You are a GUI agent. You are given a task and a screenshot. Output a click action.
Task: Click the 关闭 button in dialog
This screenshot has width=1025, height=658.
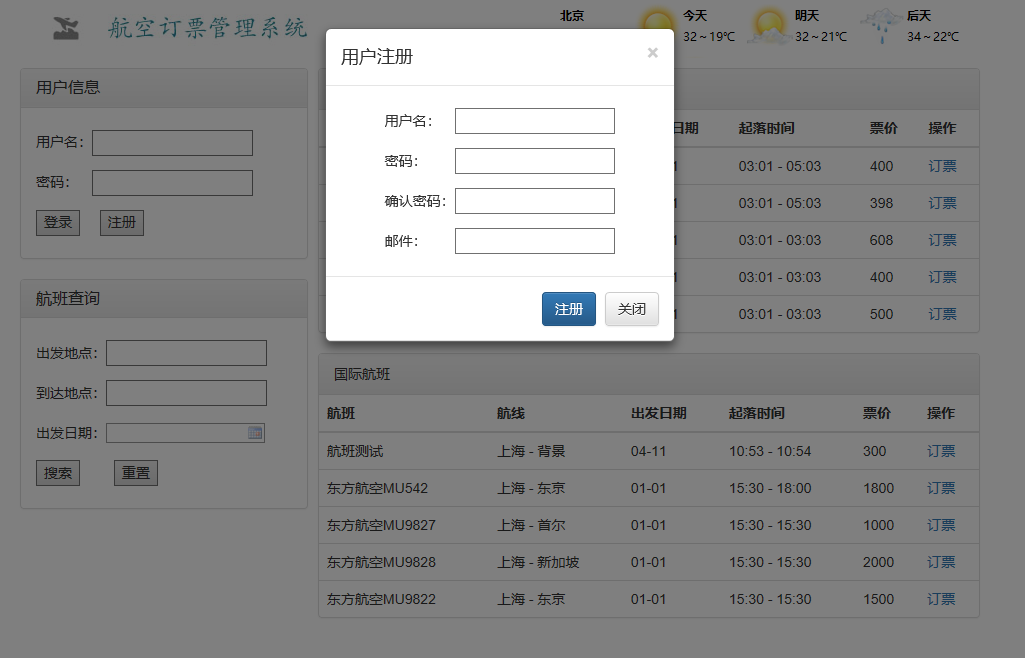(631, 309)
